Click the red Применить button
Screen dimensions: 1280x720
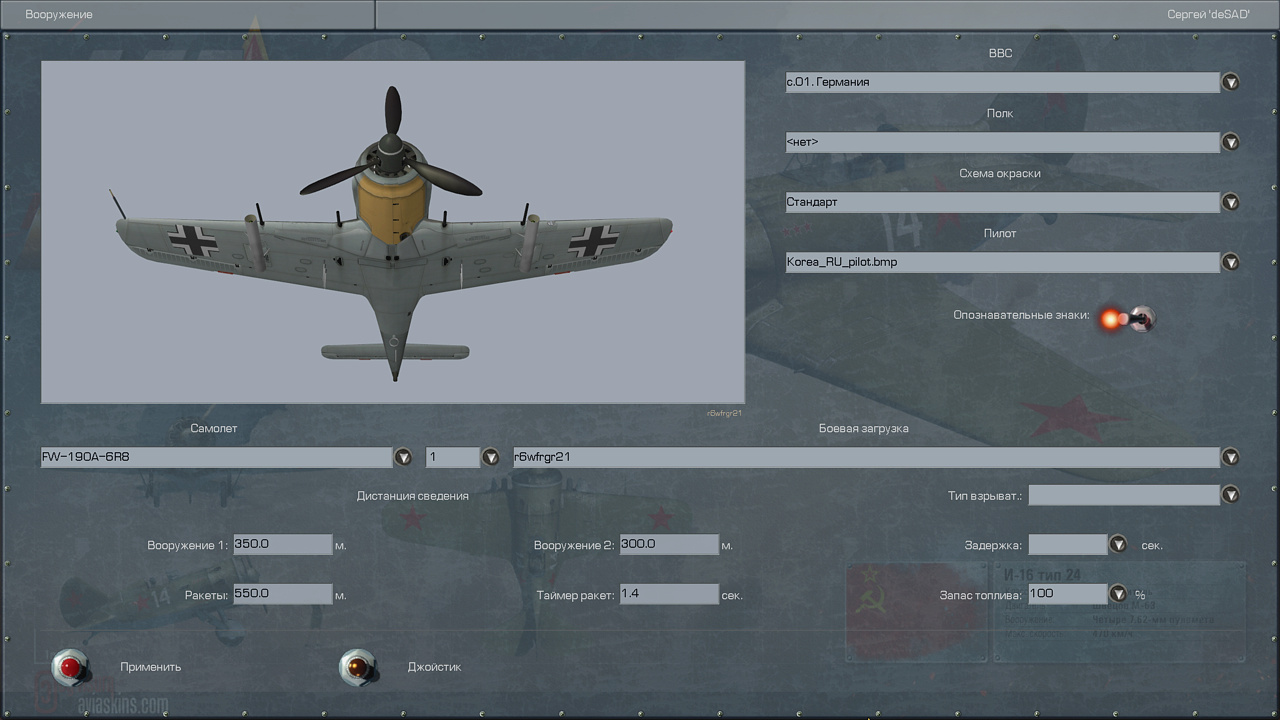(x=70, y=667)
